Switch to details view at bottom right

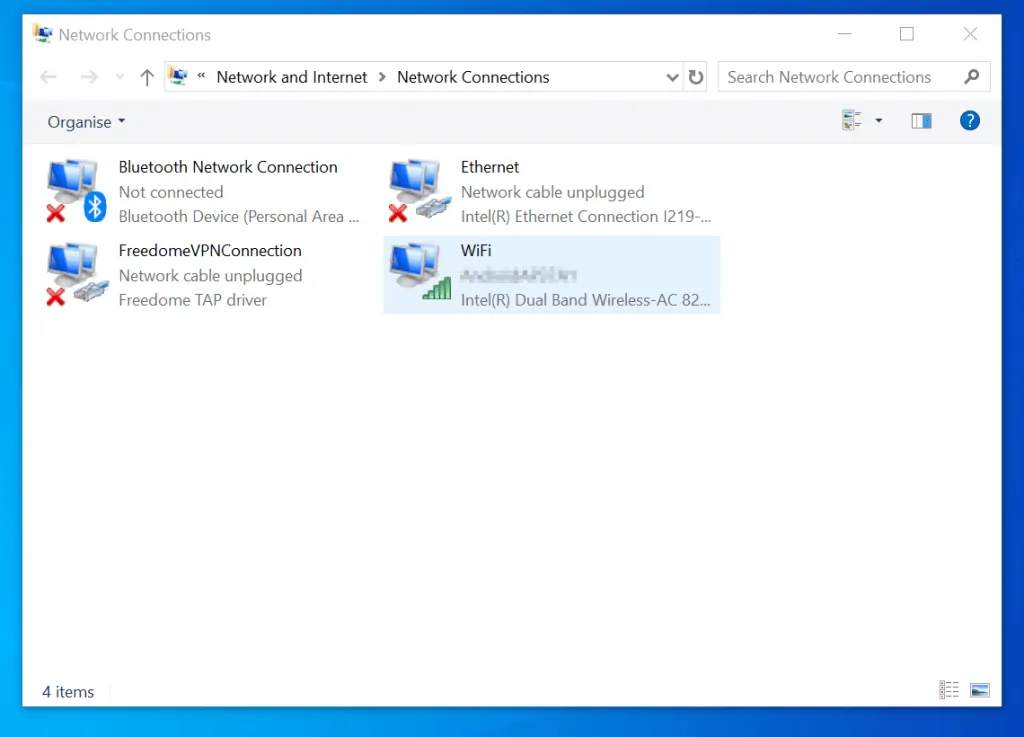coord(948,690)
